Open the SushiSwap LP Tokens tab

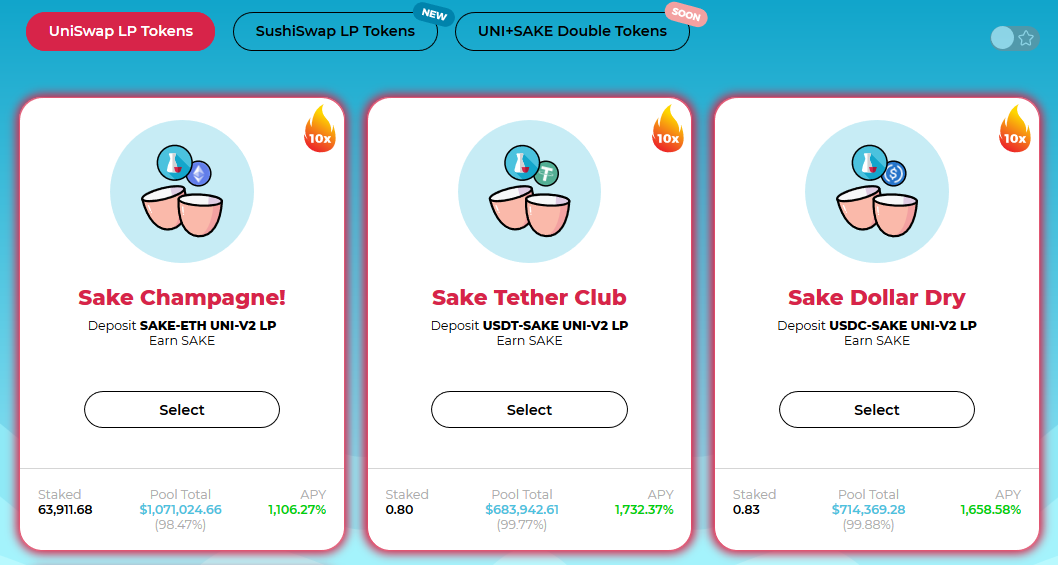[x=335, y=31]
